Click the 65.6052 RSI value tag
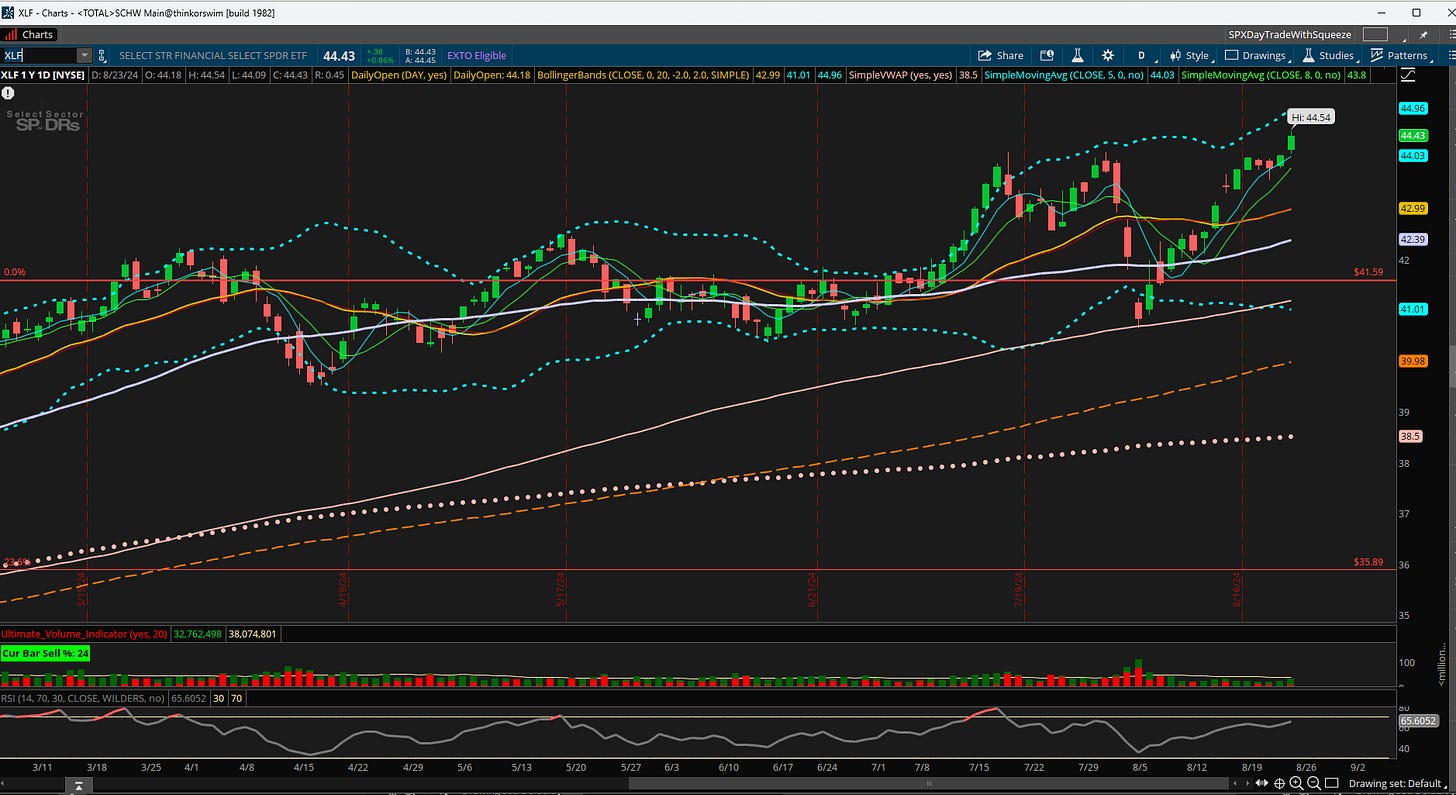The width and height of the screenshot is (1456, 795). 1418,720
